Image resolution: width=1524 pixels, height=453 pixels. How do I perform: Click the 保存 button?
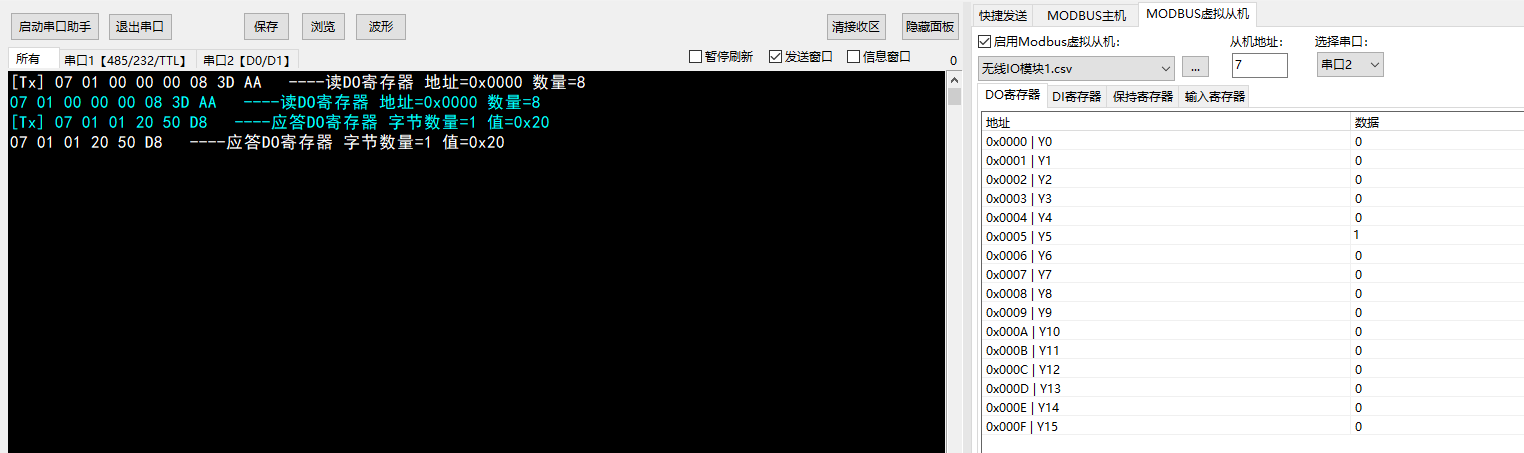266,26
